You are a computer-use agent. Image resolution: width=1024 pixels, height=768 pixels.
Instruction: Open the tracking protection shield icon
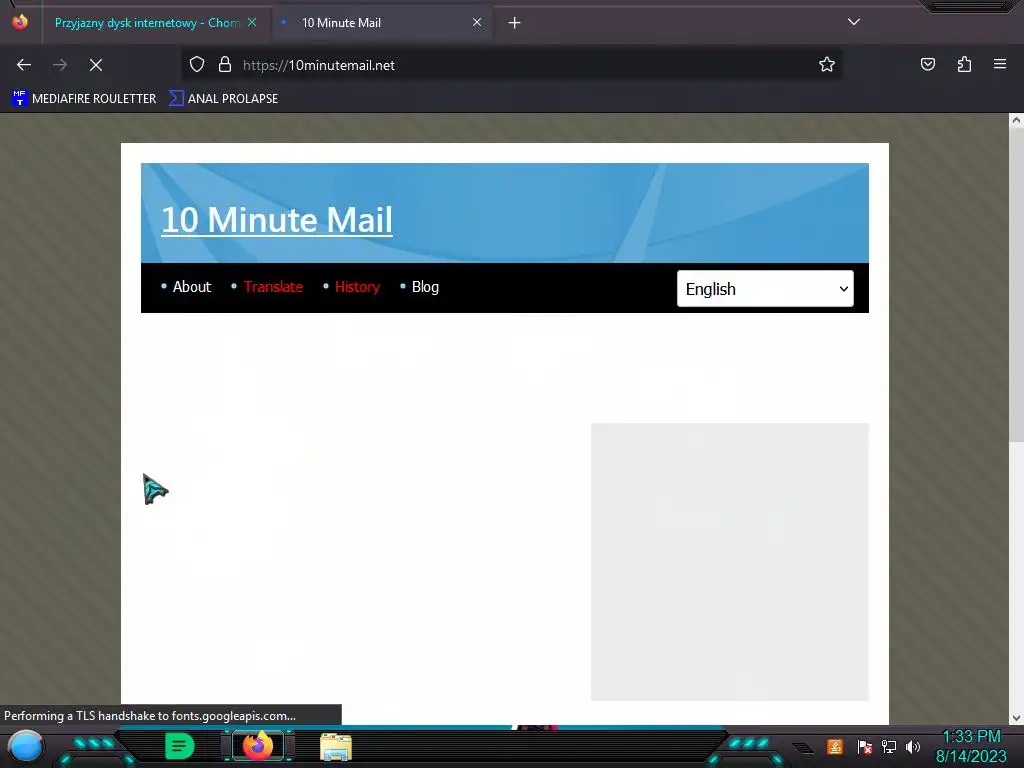197,64
